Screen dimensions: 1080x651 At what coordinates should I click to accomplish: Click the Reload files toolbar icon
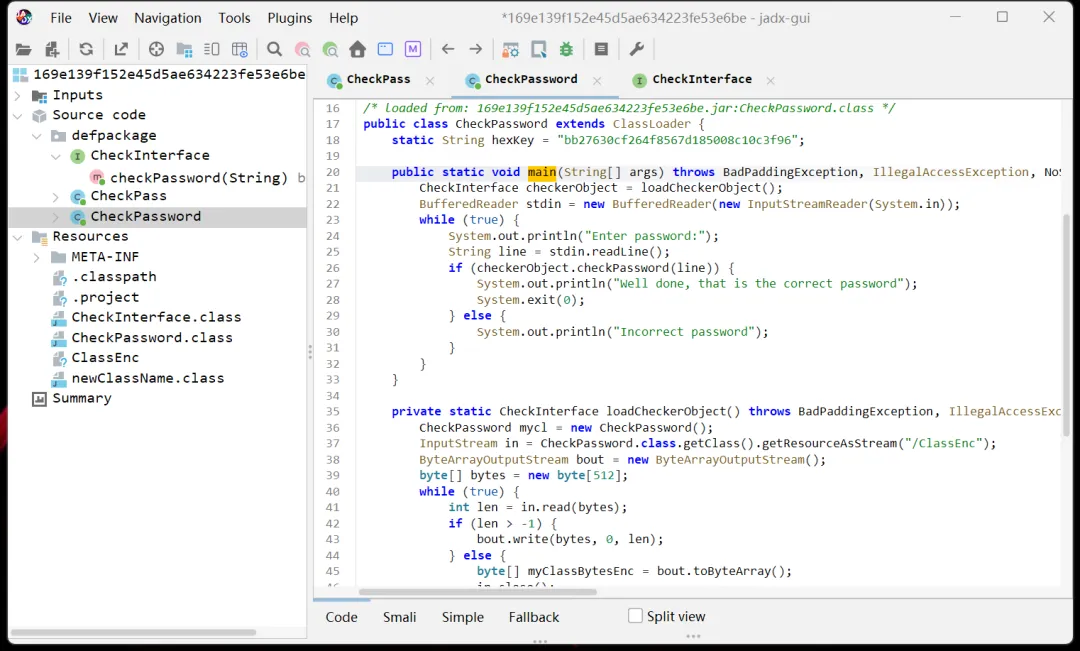click(x=86, y=49)
